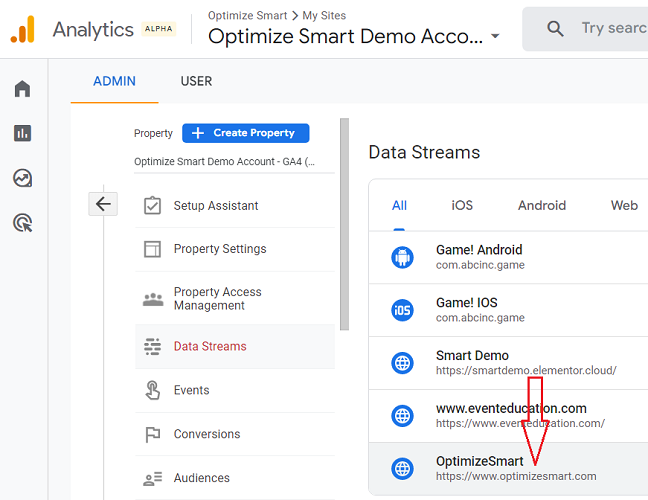Select the All data streams tab
Image resolution: width=648 pixels, height=500 pixels.
click(399, 205)
